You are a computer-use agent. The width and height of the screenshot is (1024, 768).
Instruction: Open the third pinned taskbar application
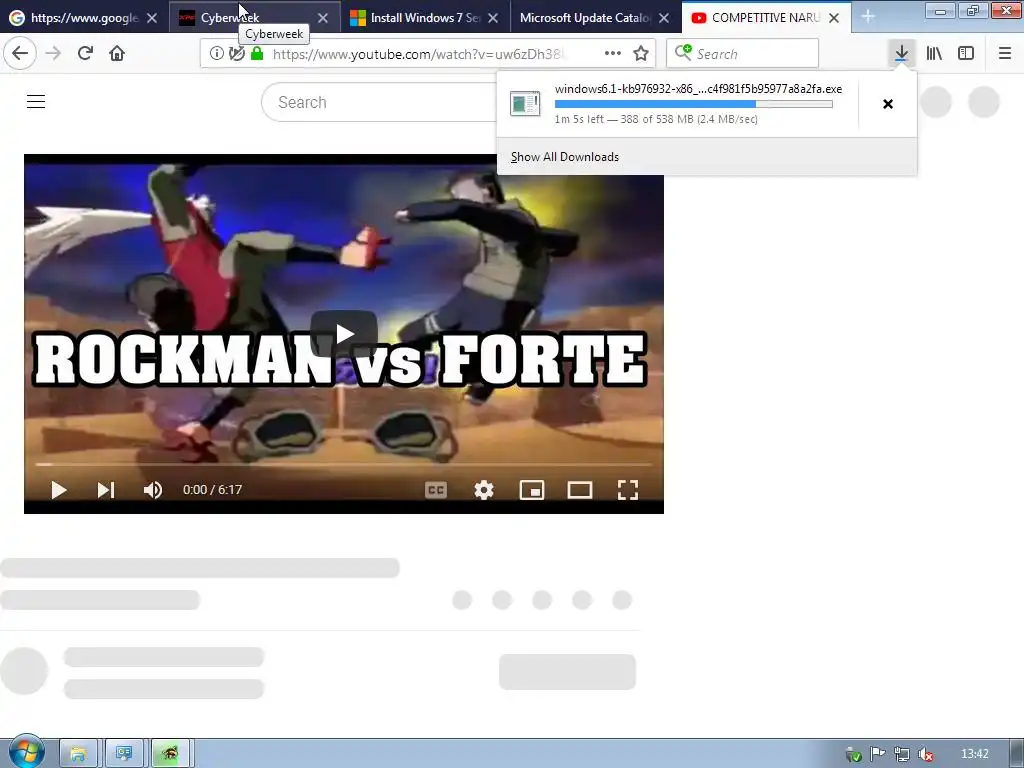pyautogui.click(x=170, y=754)
